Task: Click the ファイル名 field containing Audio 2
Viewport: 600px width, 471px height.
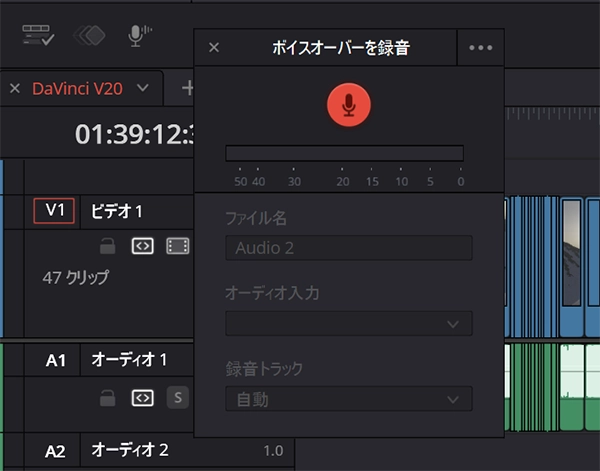Action: pos(348,248)
